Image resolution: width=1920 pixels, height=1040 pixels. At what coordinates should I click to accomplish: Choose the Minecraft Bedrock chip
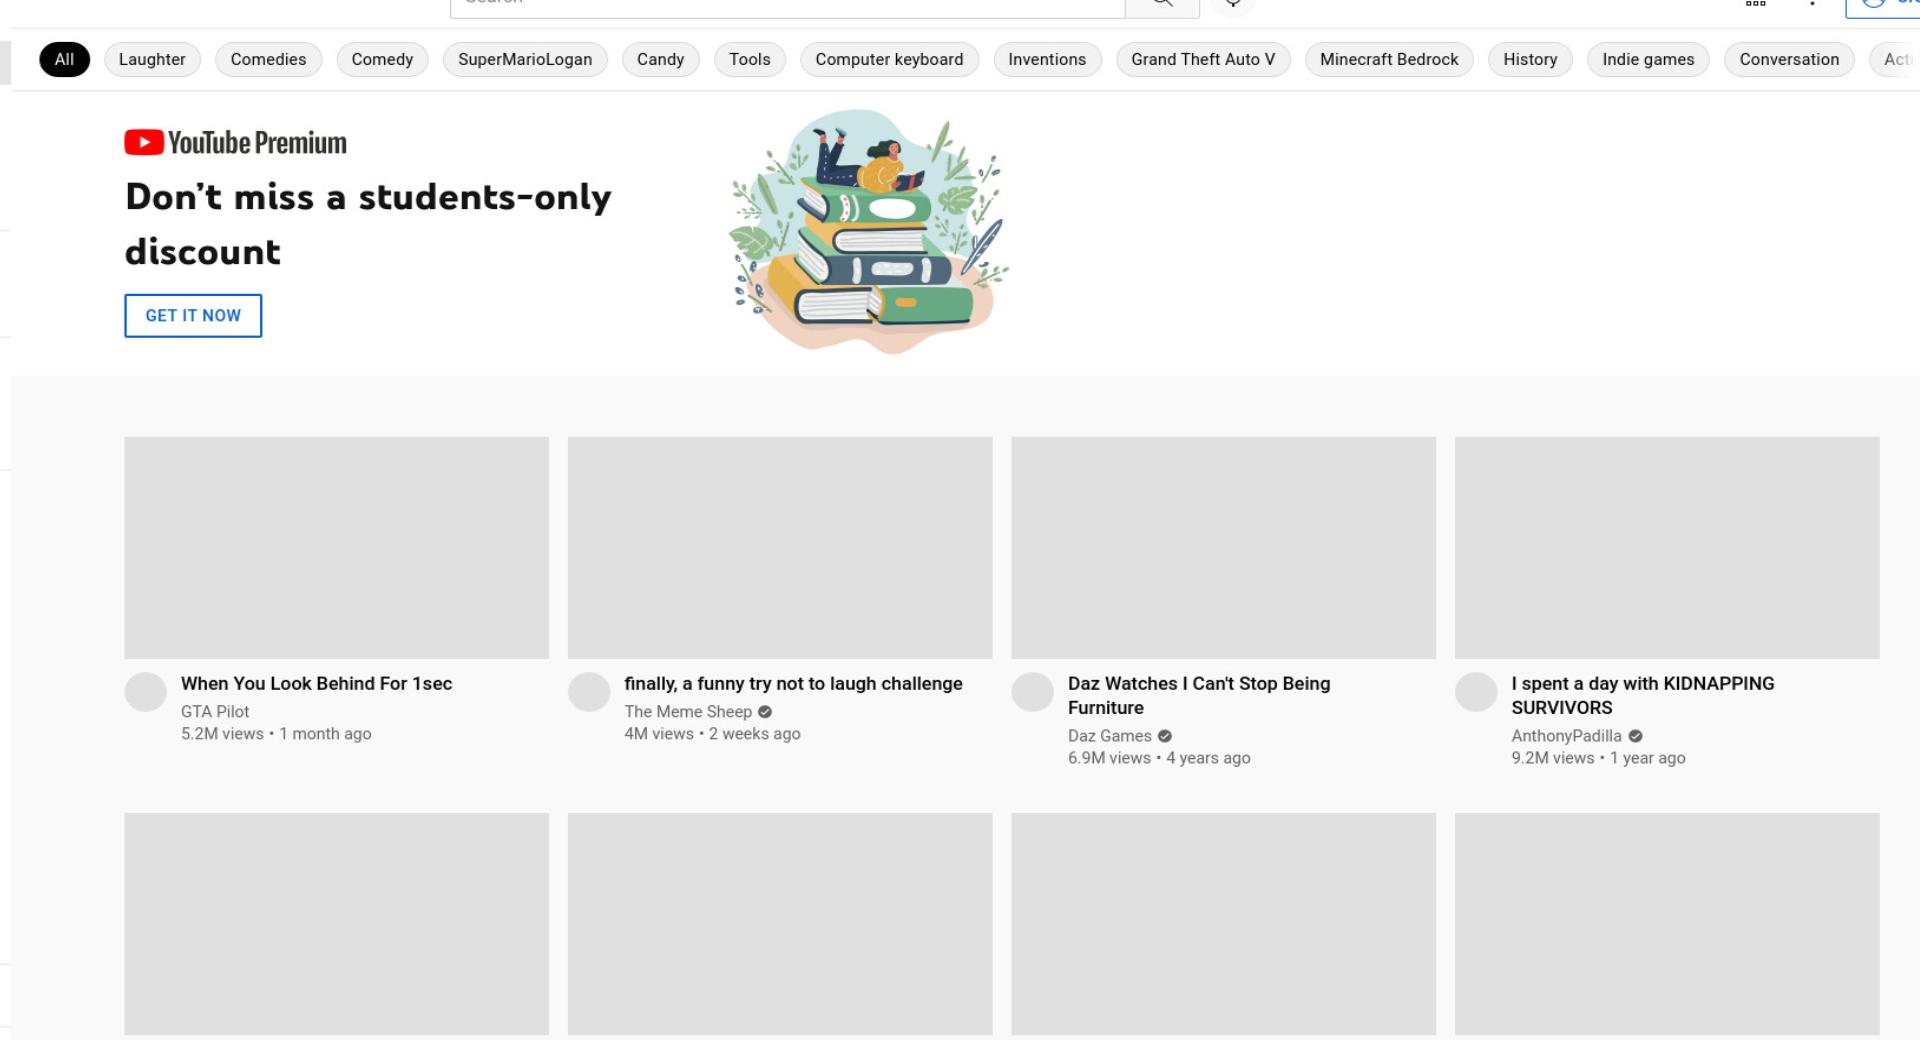(1389, 59)
